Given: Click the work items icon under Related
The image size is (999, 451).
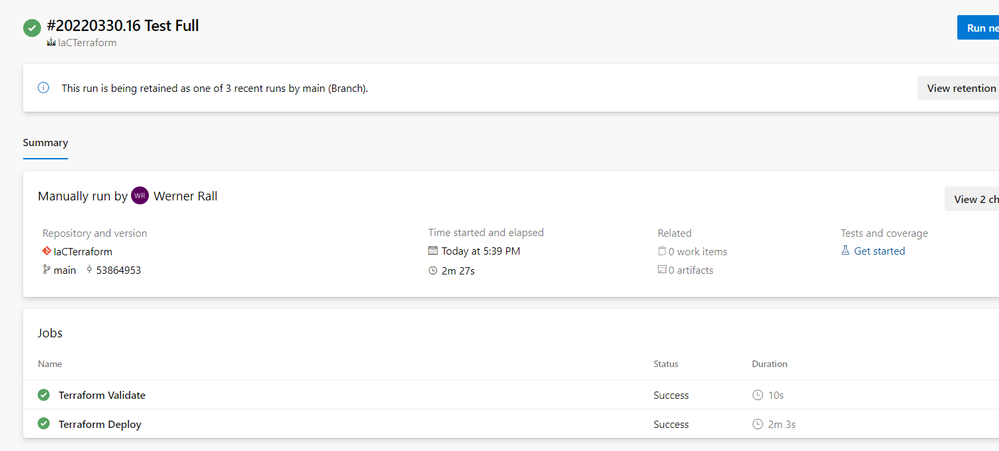Looking at the screenshot, I should 662,251.
